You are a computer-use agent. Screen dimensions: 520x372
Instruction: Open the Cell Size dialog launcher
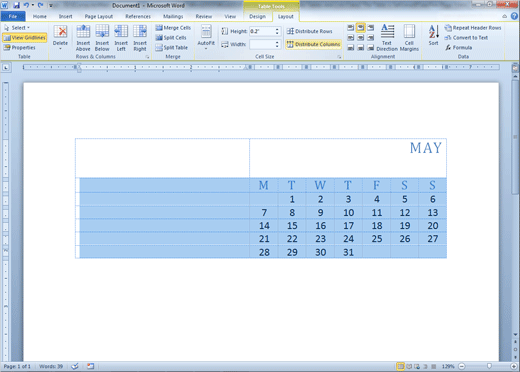pyautogui.click(x=339, y=57)
